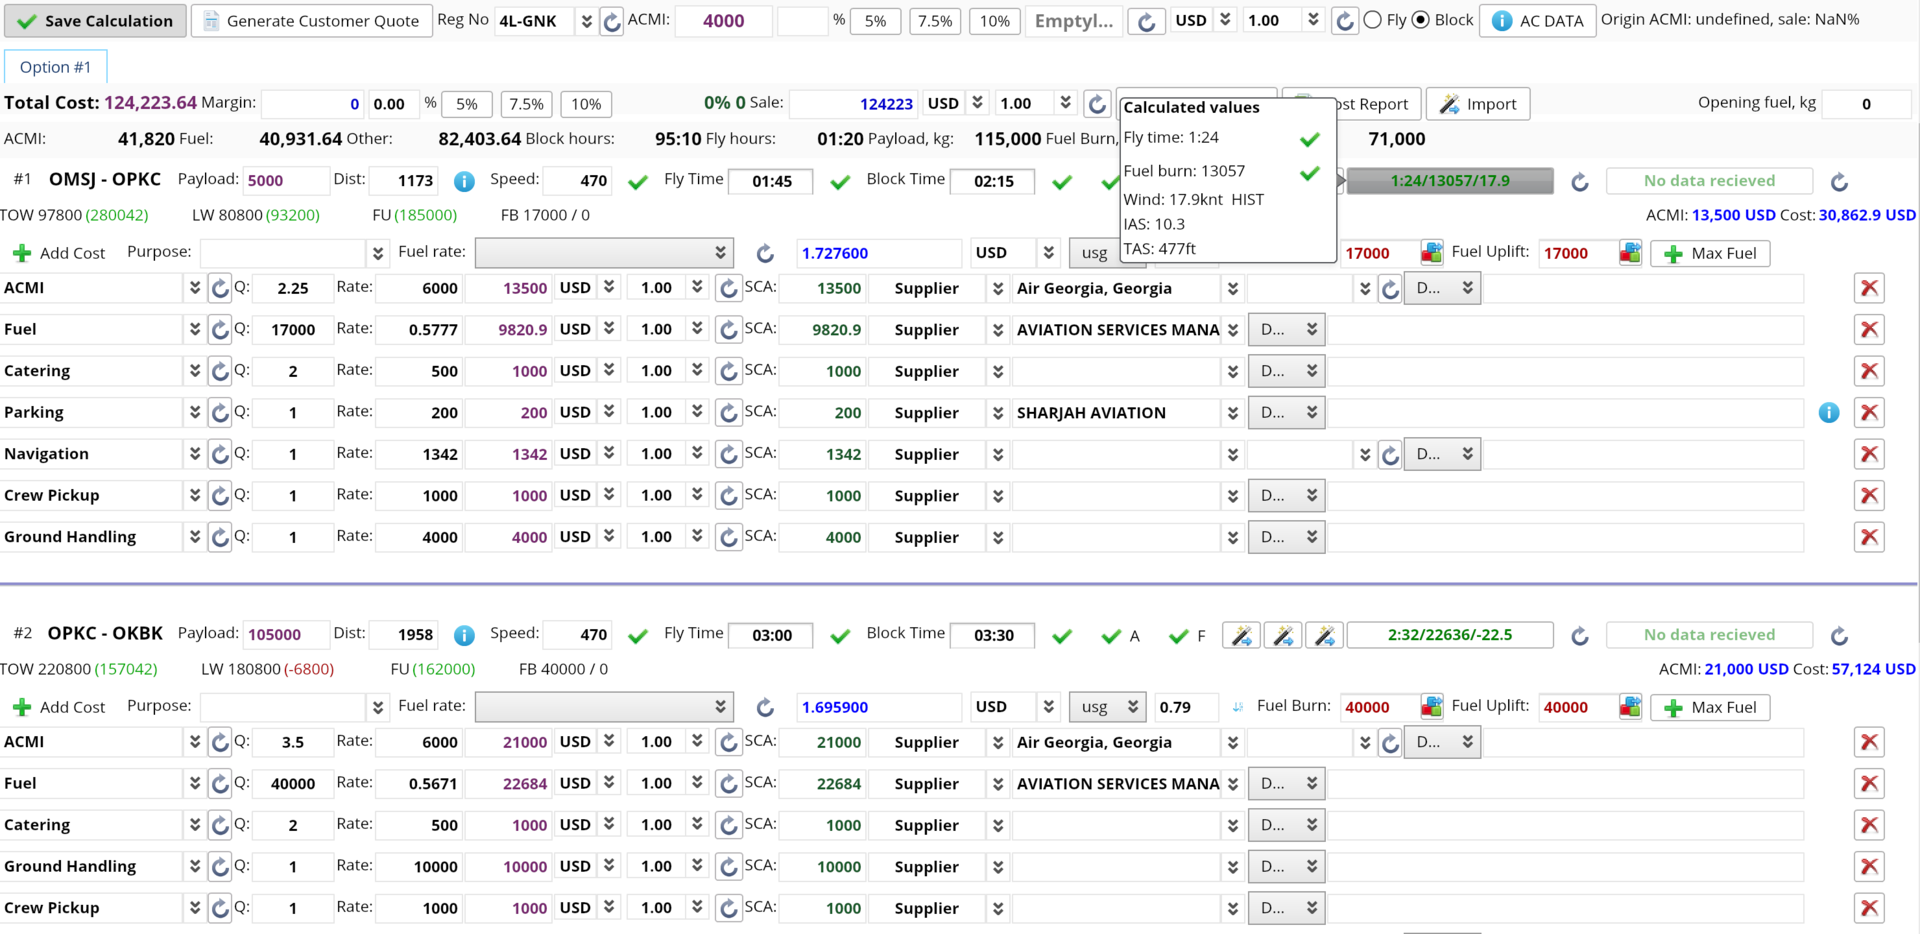The height and width of the screenshot is (934, 1920).
Task: Open the usg unit dropdown for leg #1
Action: pyautogui.click(x=1107, y=253)
